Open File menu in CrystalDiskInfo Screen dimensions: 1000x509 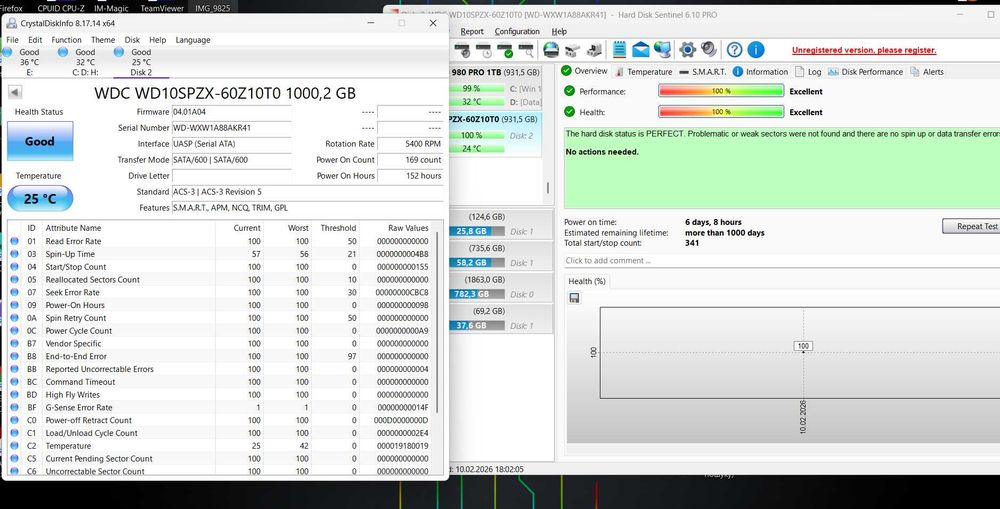tap(12, 40)
